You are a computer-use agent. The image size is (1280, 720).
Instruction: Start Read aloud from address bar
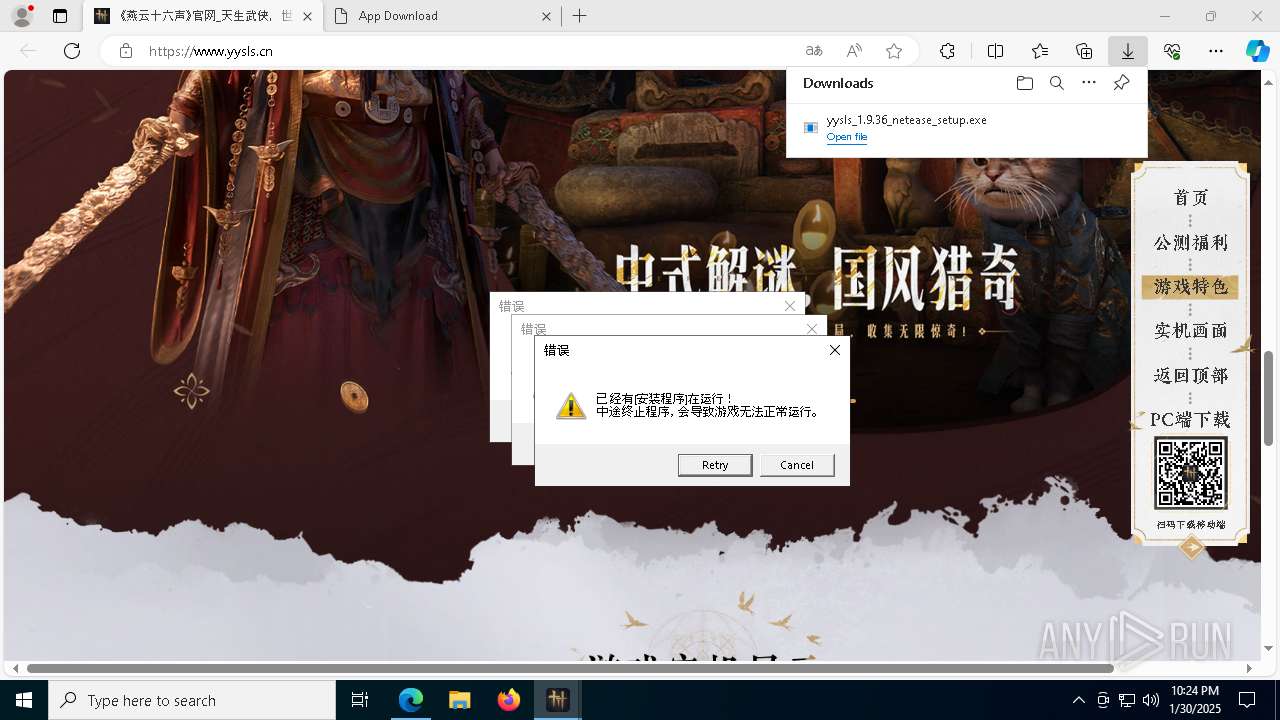854,51
